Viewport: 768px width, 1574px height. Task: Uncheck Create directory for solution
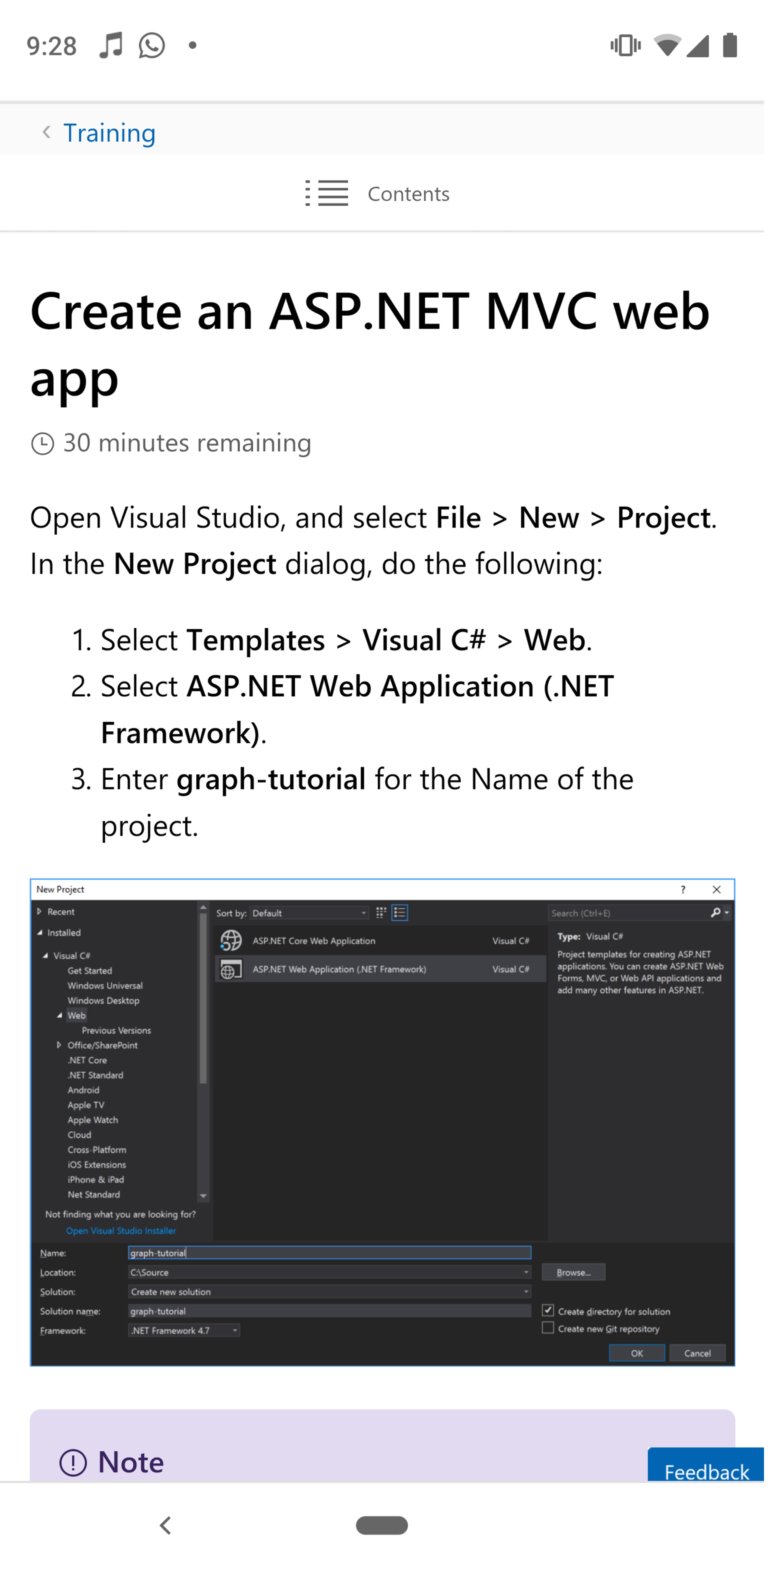click(549, 1310)
